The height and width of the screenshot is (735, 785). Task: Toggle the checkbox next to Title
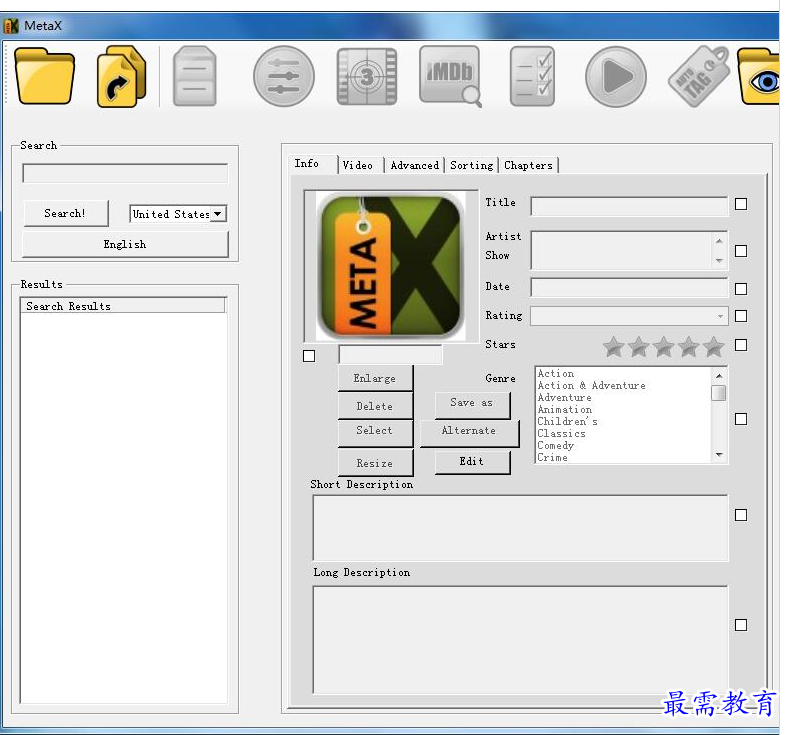click(x=741, y=204)
